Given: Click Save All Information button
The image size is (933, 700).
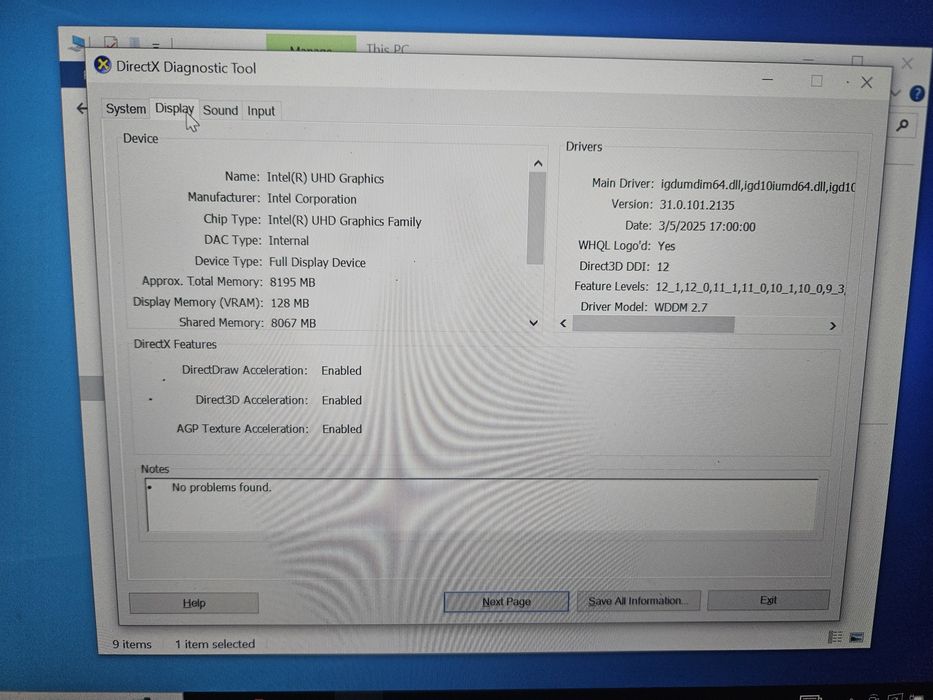Looking at the screenshot, I should pyautogui.click(x=638, y=601).
